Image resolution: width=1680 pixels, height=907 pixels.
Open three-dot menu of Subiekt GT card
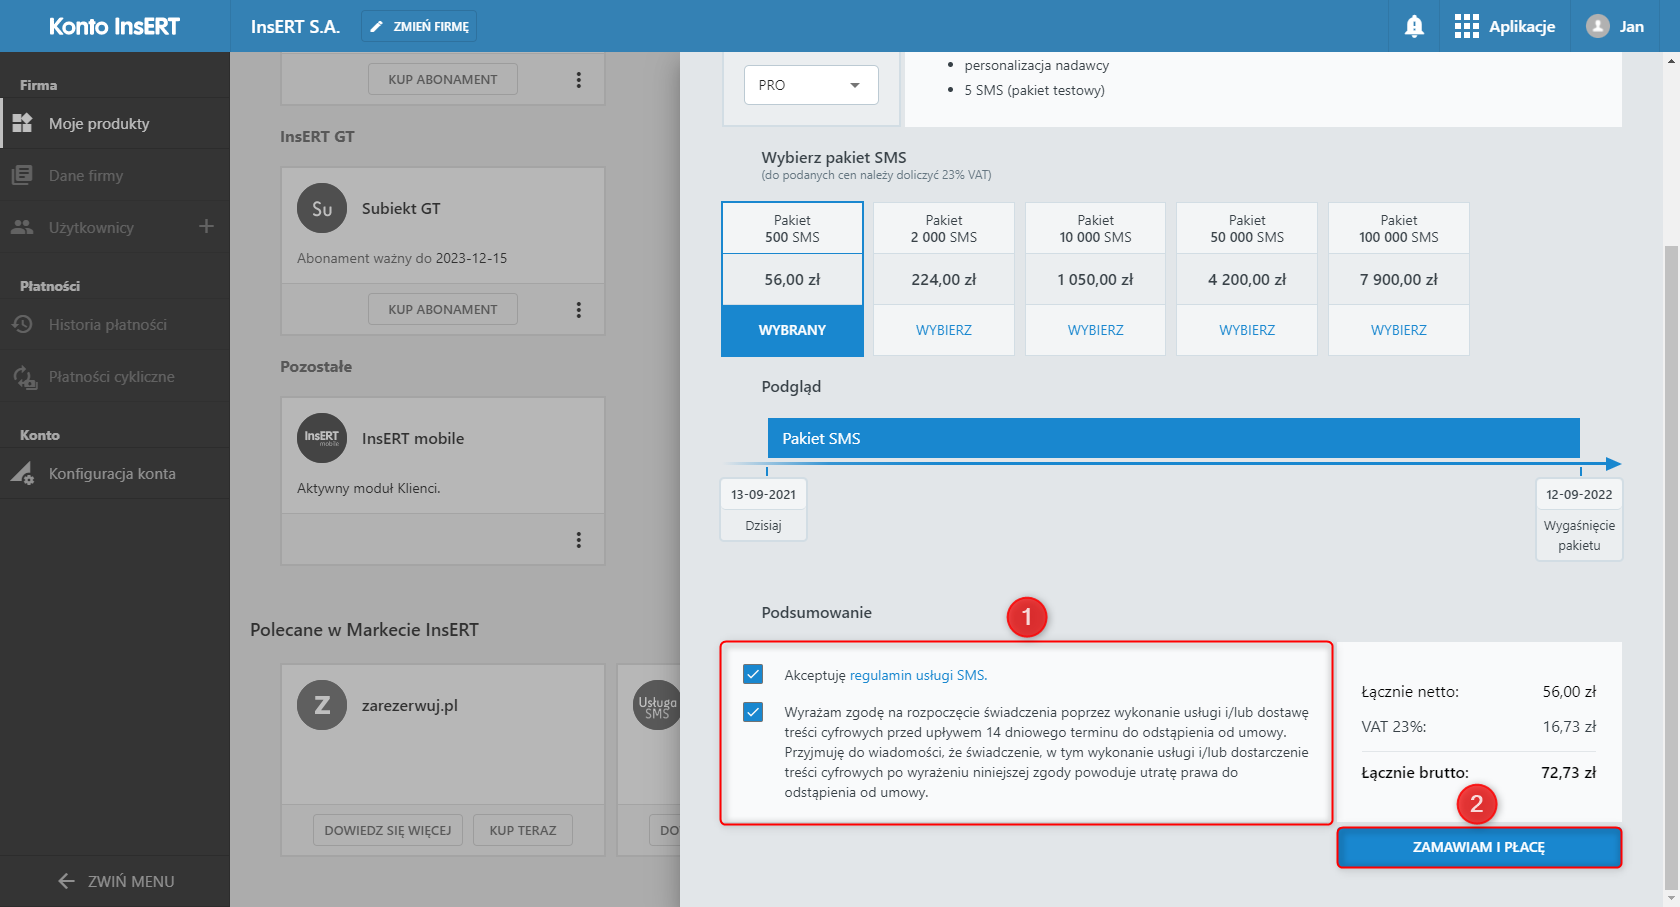[x=579, y=310]
